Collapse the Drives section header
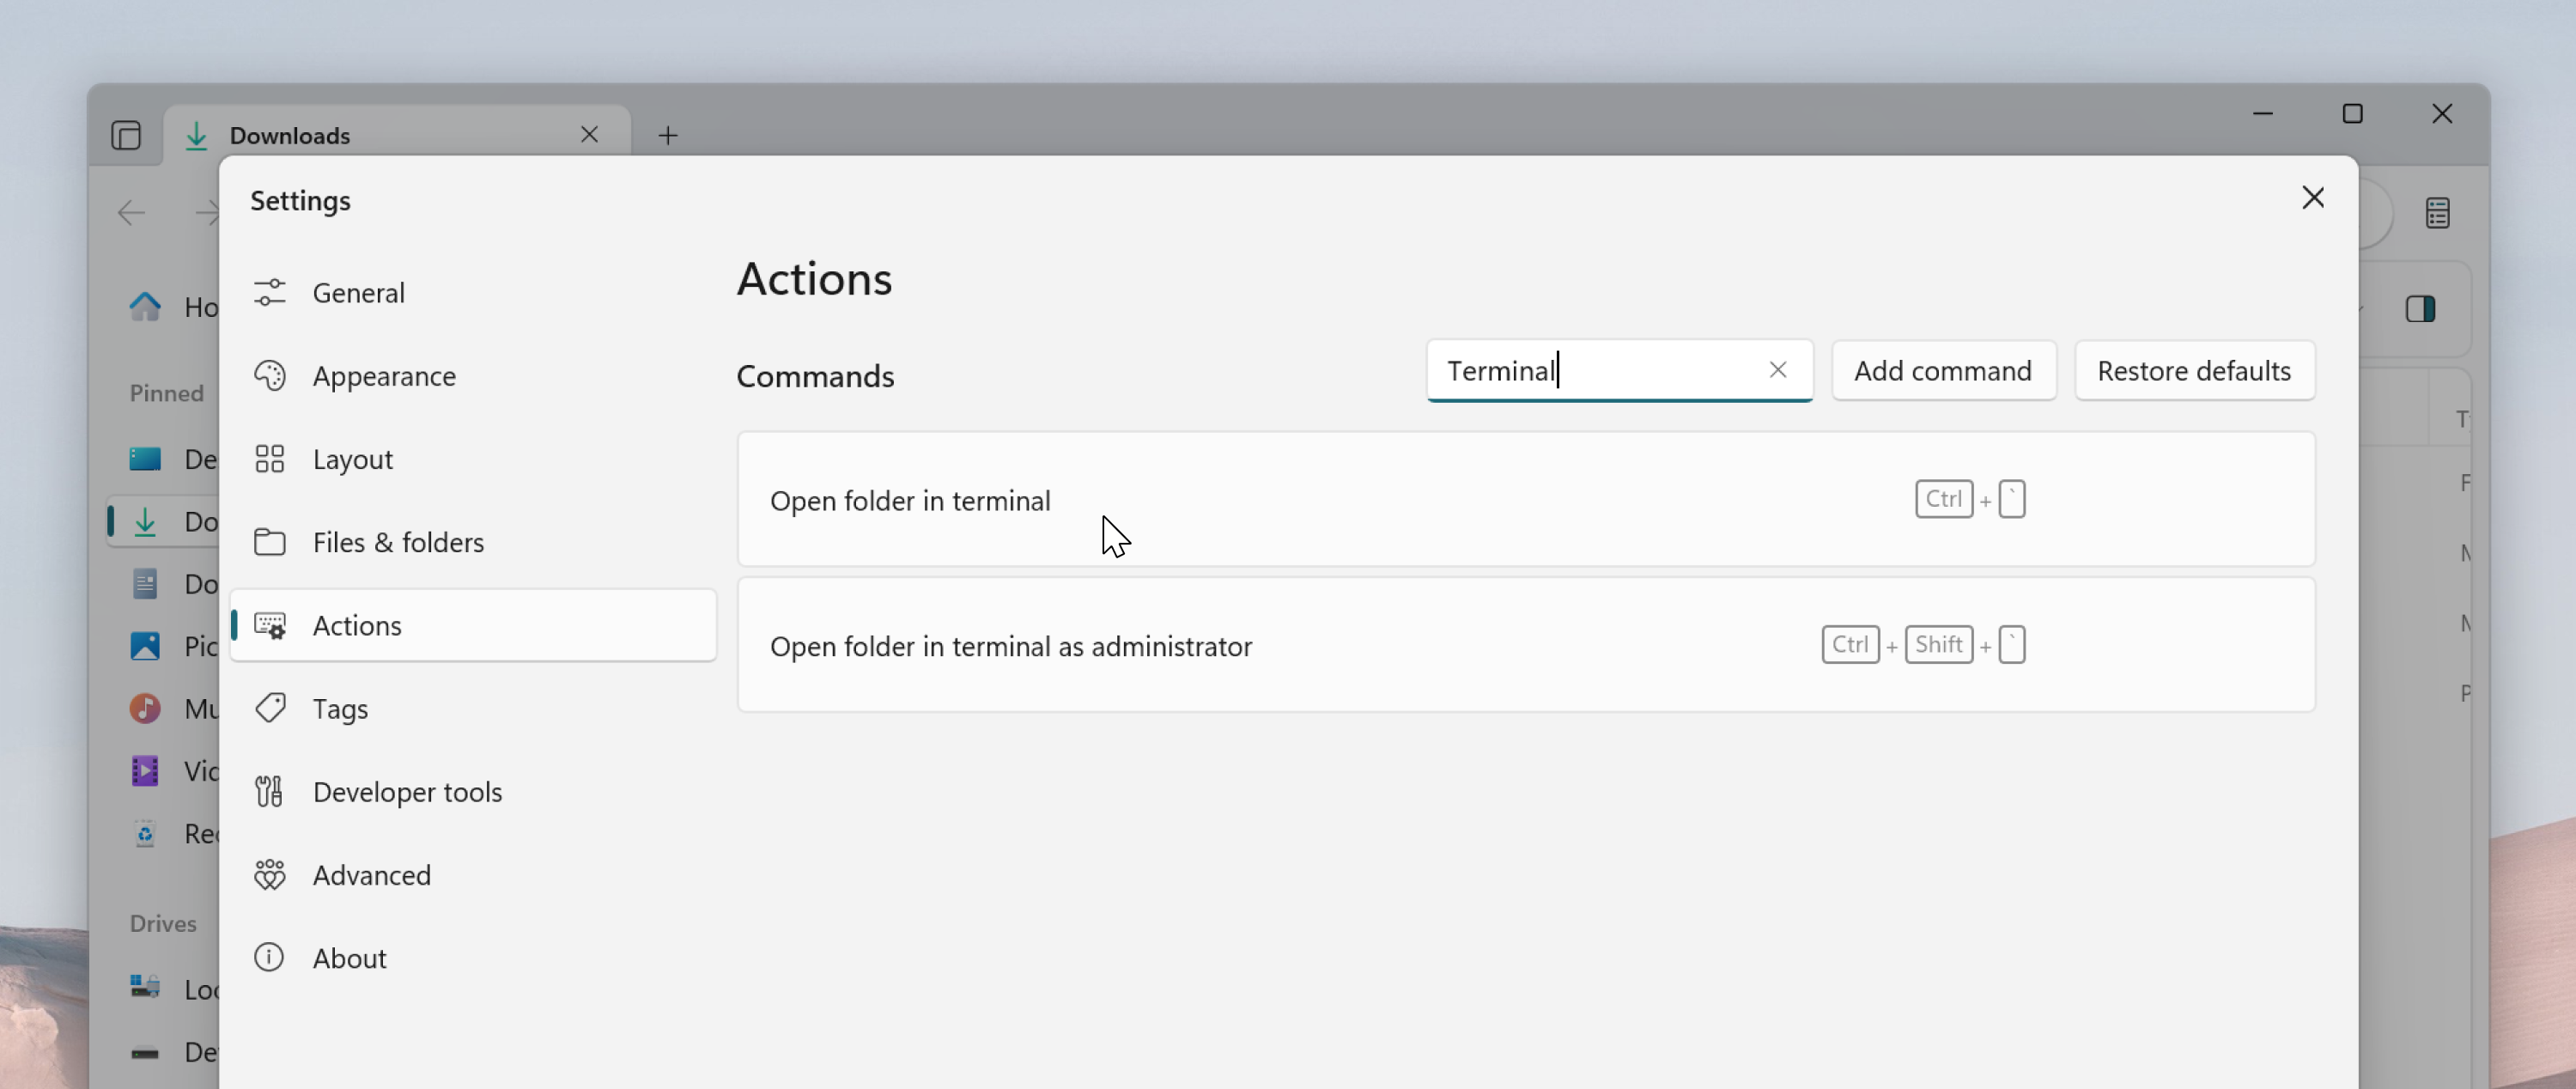Viewport: 2576px width, 1089px height. pos(163,923)
